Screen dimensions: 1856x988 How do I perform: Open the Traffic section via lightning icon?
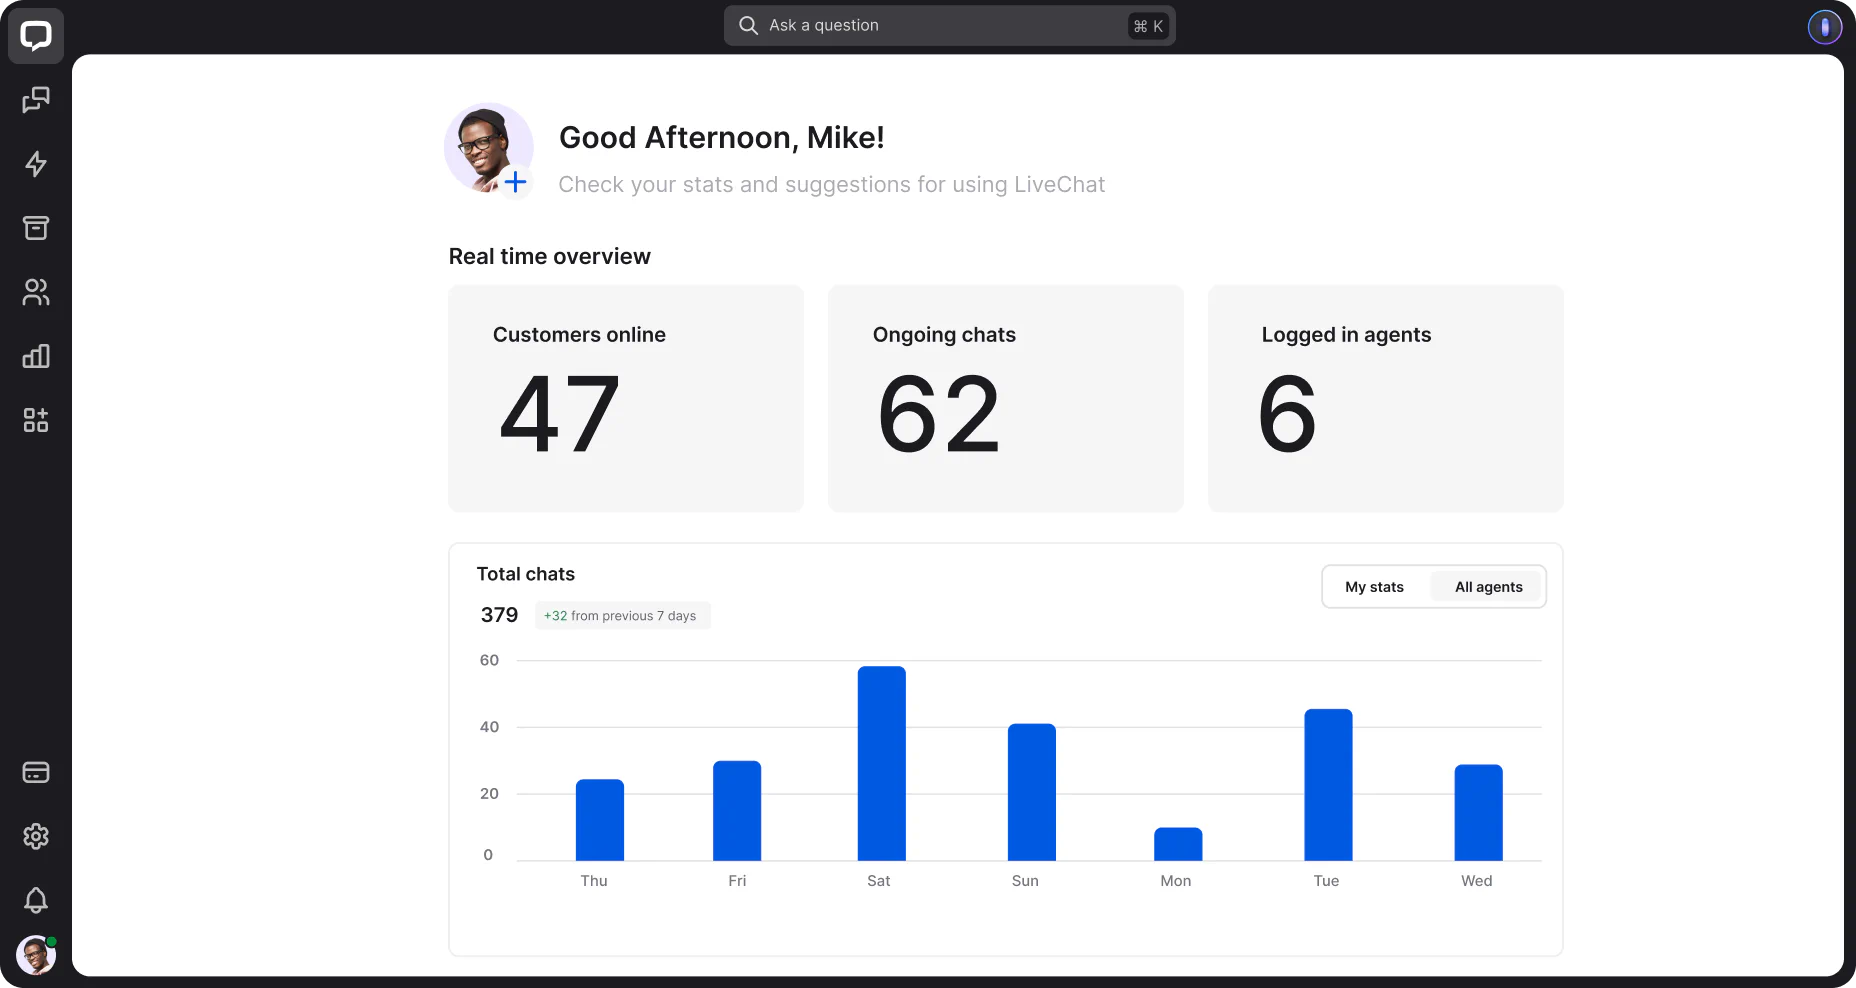(x=36, y=164)
